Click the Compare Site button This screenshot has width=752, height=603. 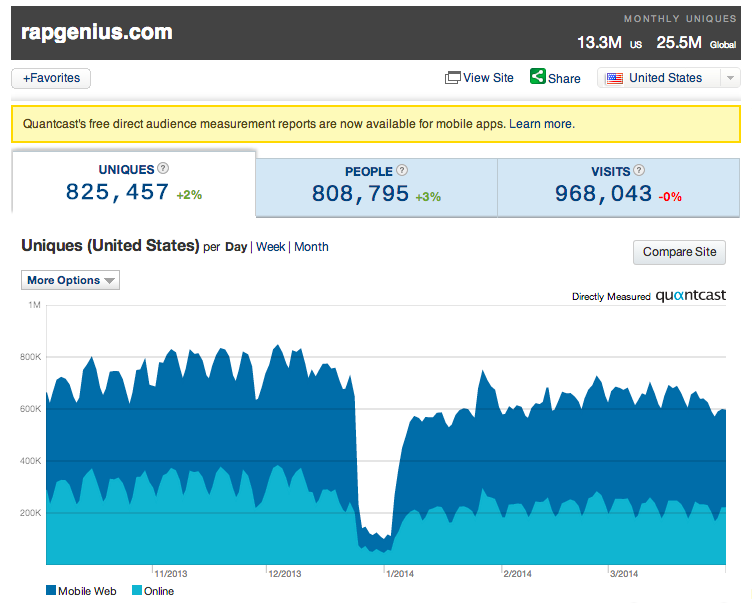tap(679, 252)
